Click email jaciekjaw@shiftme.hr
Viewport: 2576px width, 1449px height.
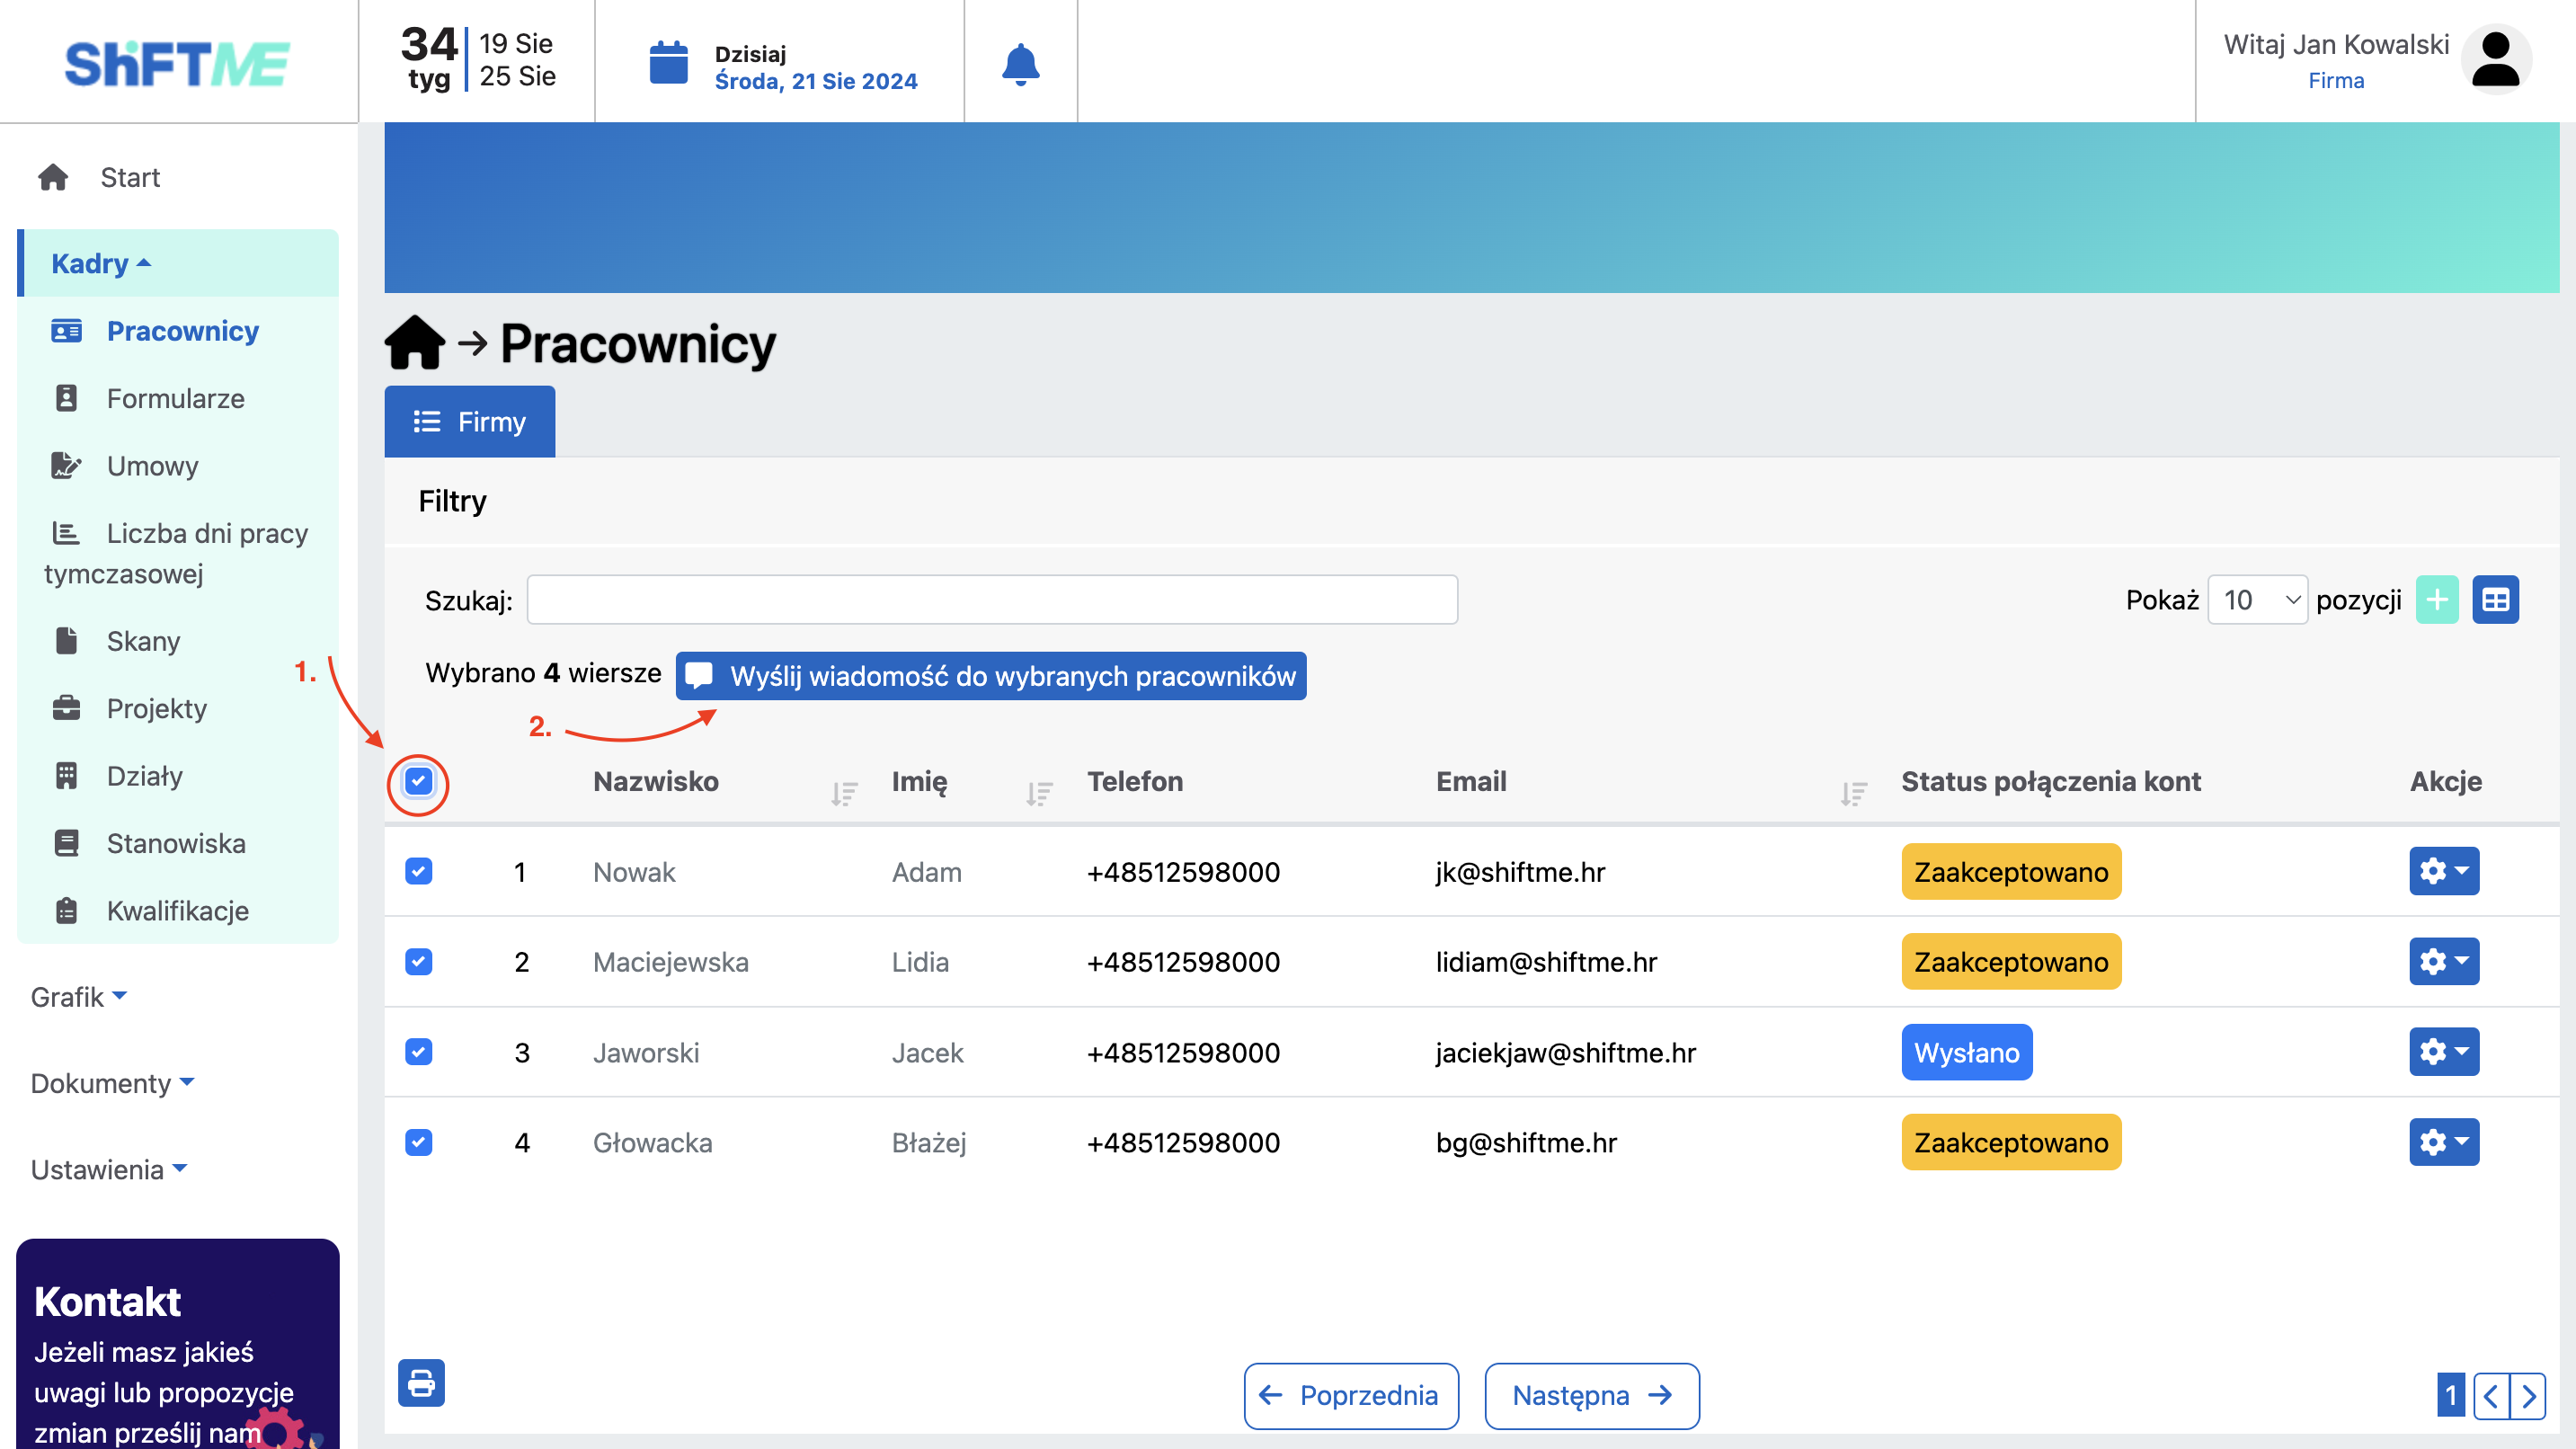(x=1566, y=1052)
